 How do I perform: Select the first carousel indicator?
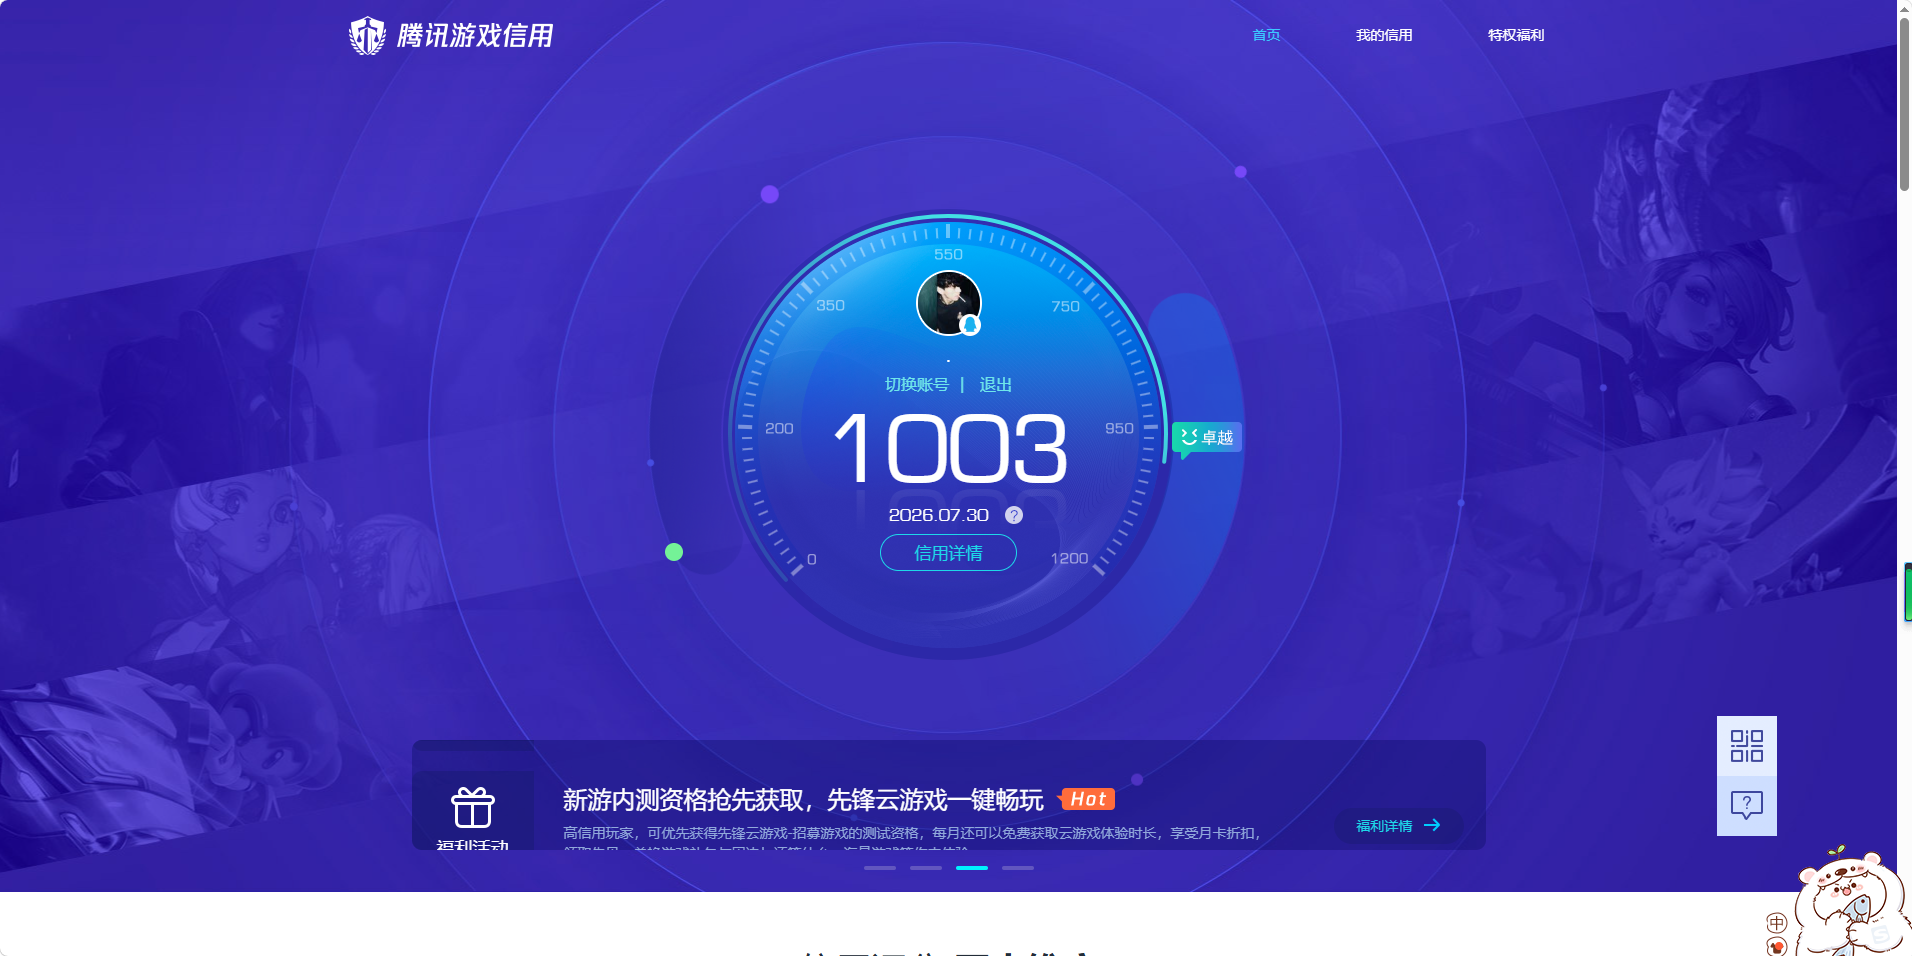[x=880, y=868]
